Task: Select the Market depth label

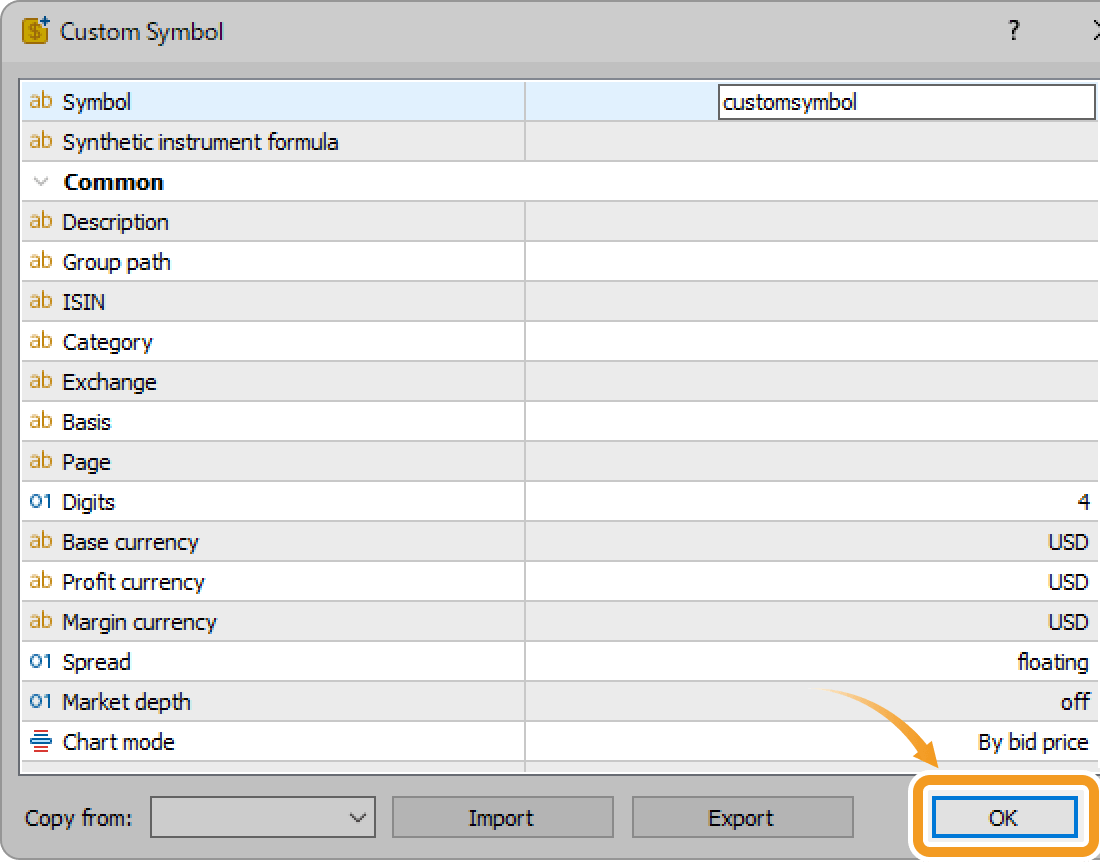Action: [126, 702]
